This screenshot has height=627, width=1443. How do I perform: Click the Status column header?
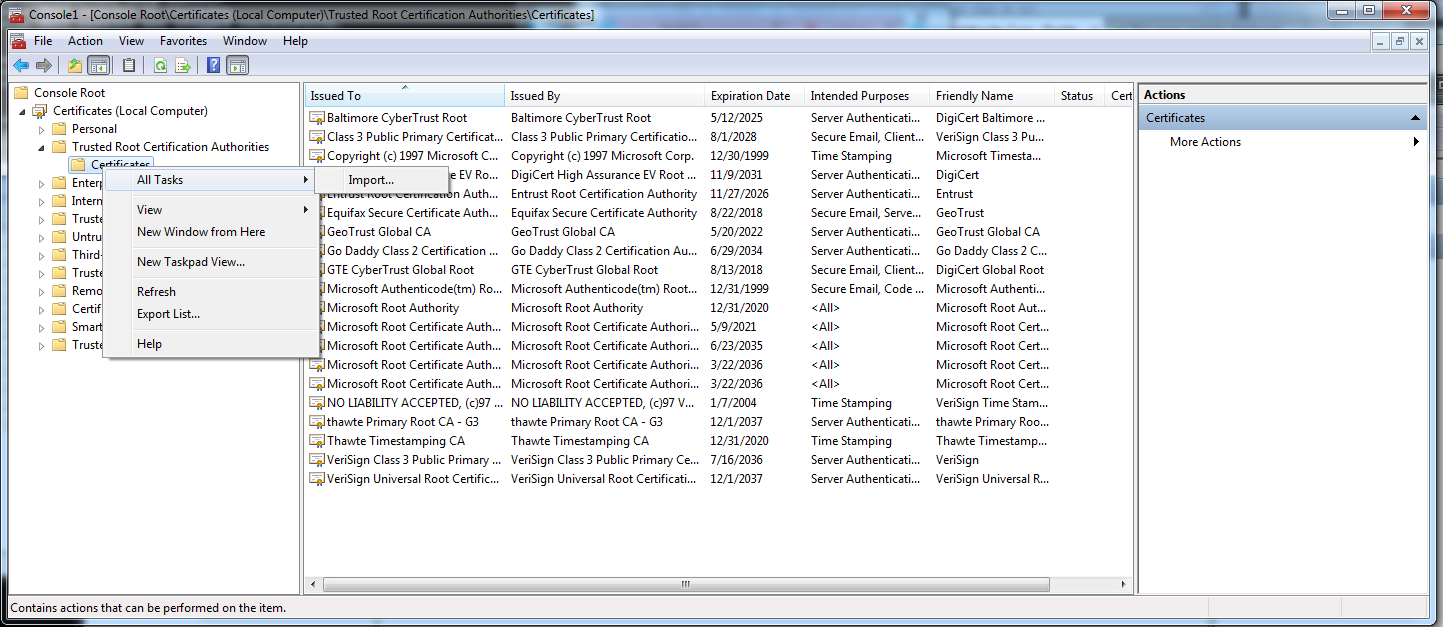1080,96
